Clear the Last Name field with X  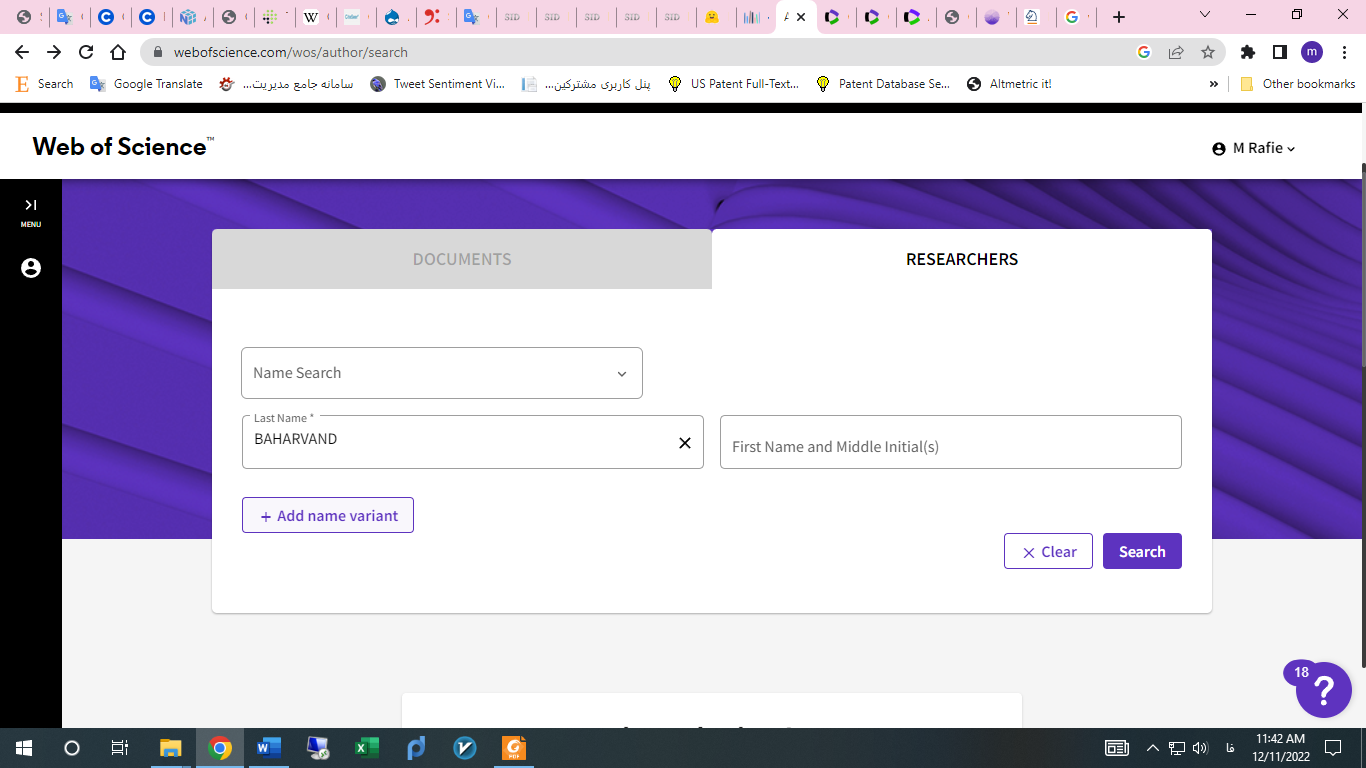point(685,443)
